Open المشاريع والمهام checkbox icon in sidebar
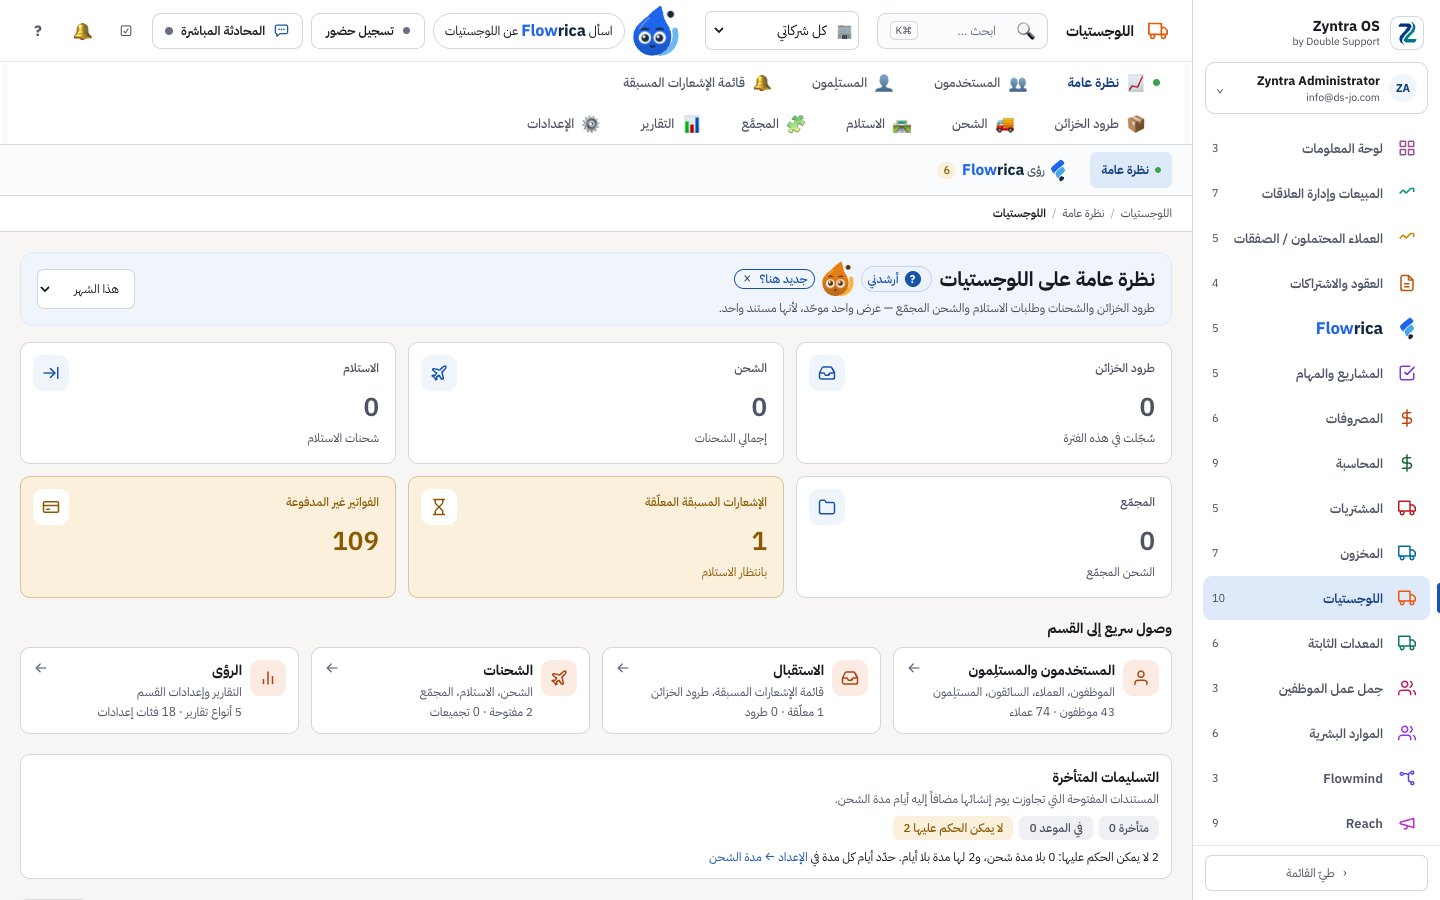 (x=1407, y=373)
